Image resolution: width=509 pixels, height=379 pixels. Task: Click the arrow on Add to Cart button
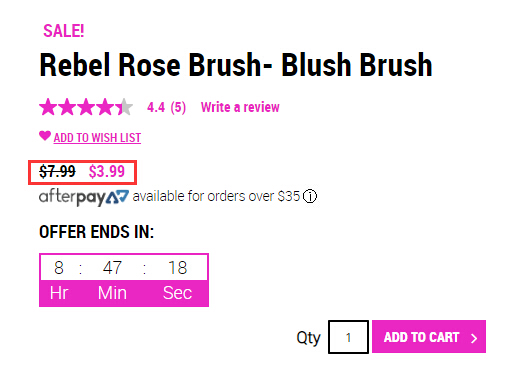474,338
